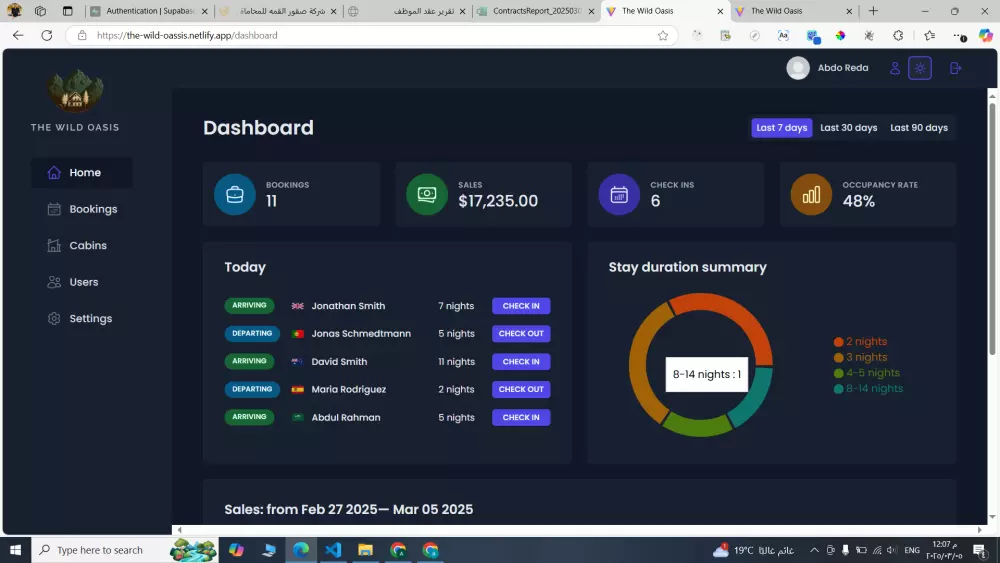
Task: Click the ARRIVING tag for David Smith
Action: coord(249,361)
